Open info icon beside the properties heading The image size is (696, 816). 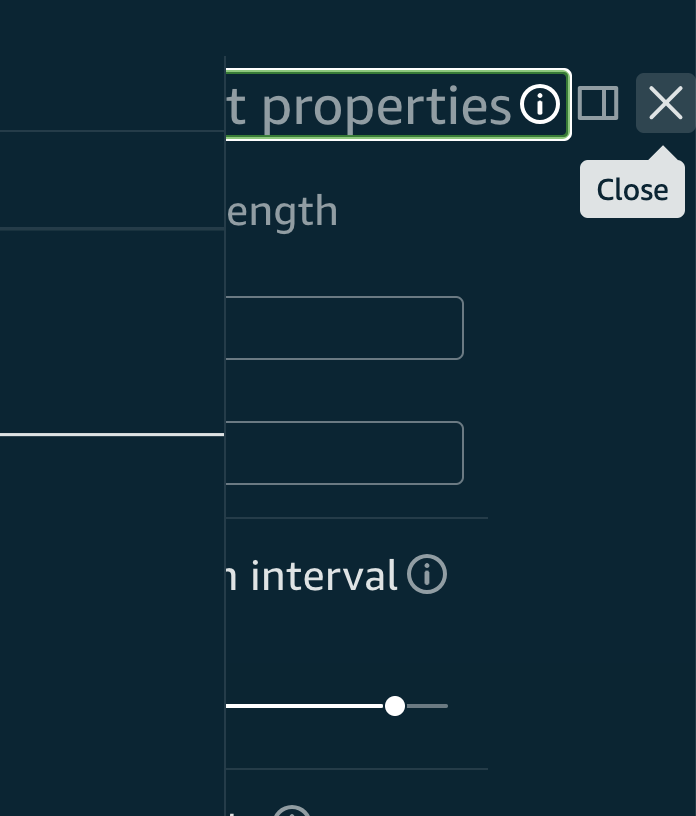coord(540,104)
